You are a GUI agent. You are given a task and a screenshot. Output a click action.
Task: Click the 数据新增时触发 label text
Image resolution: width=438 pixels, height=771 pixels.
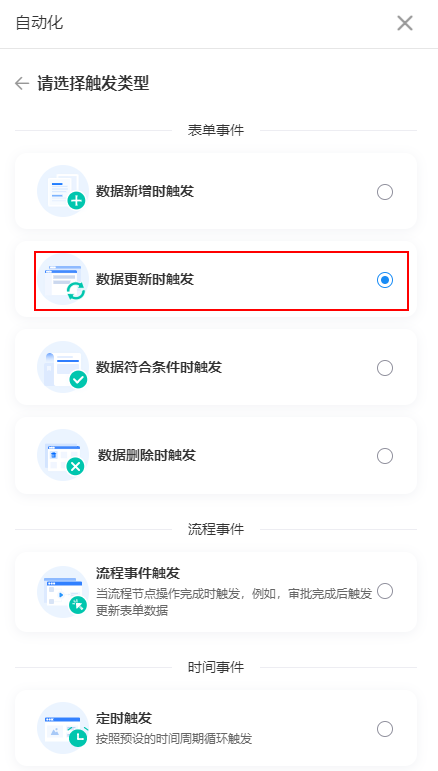tap(145, 191)
